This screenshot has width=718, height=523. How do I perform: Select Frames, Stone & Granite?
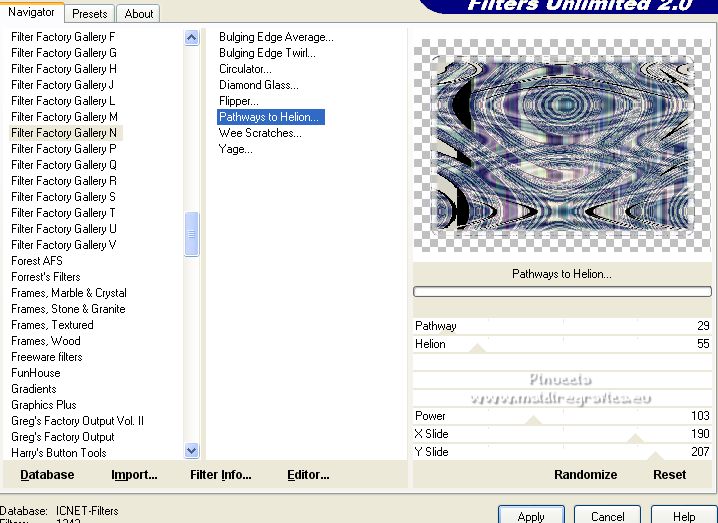tap(68, 309)
